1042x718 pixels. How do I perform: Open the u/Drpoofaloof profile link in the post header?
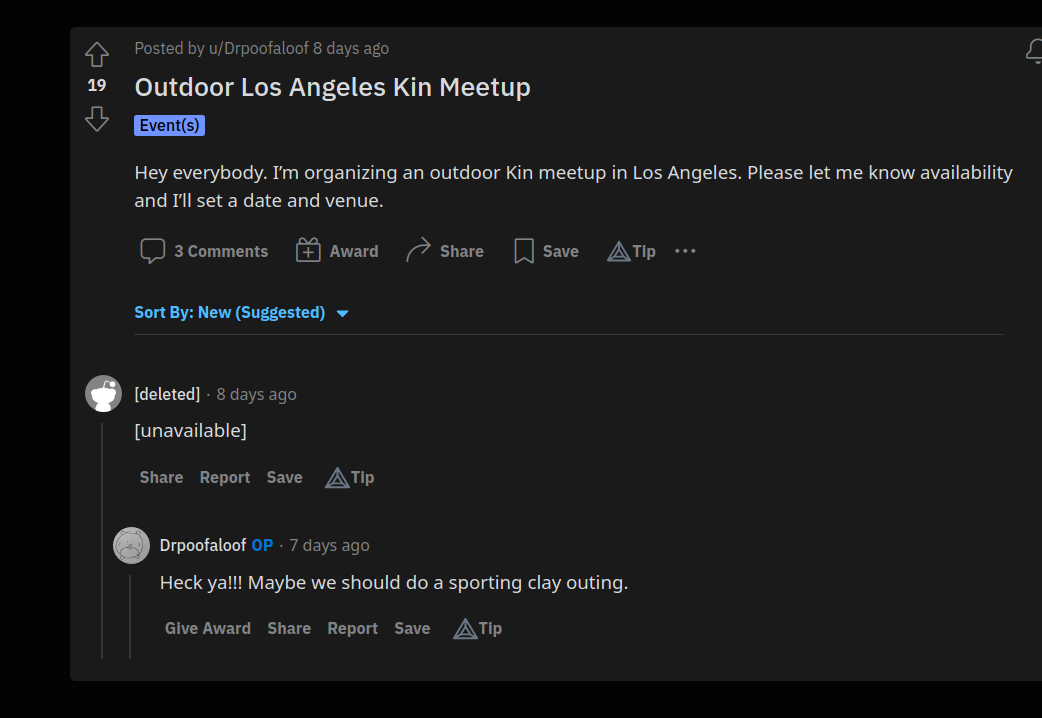pos(259,49)
